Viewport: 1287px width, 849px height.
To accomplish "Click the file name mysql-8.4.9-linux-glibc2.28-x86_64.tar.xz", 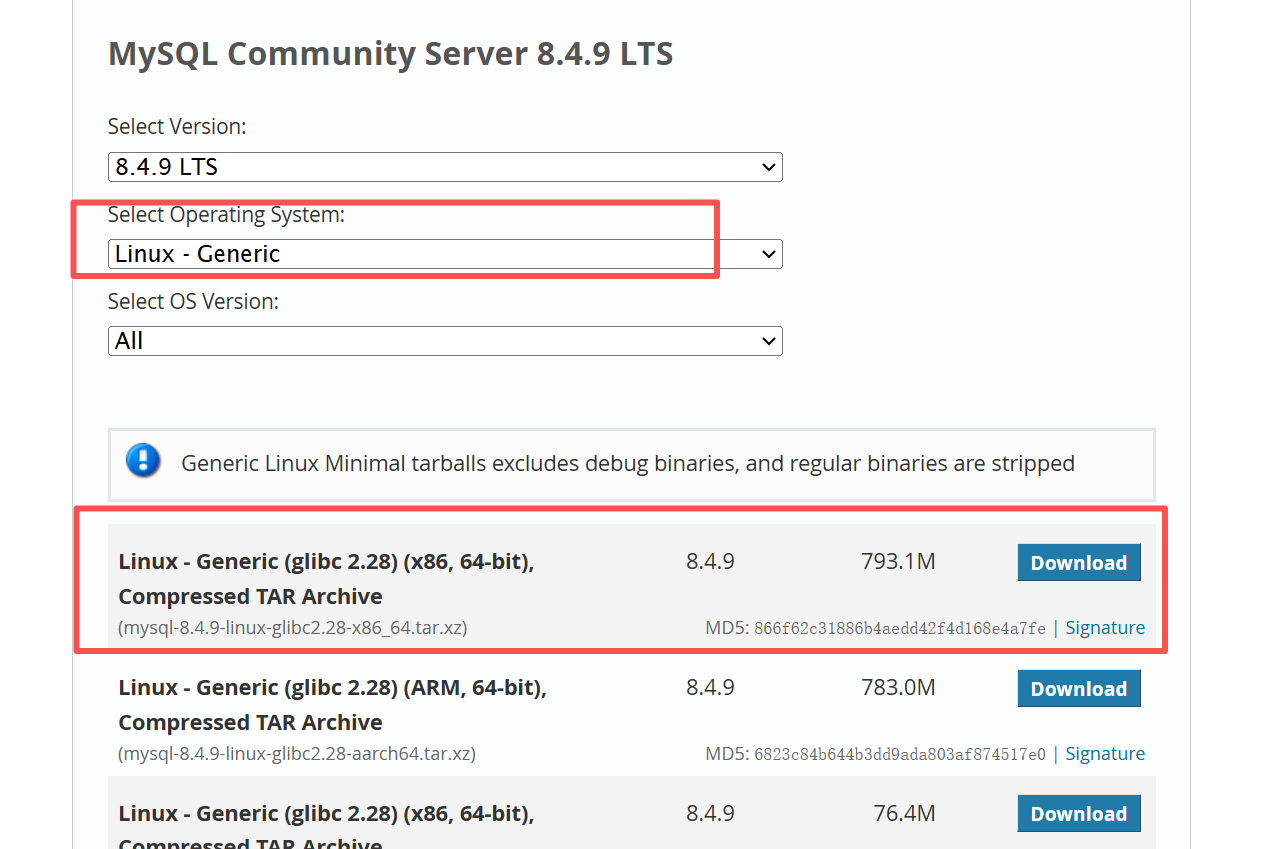I will 293,628.
